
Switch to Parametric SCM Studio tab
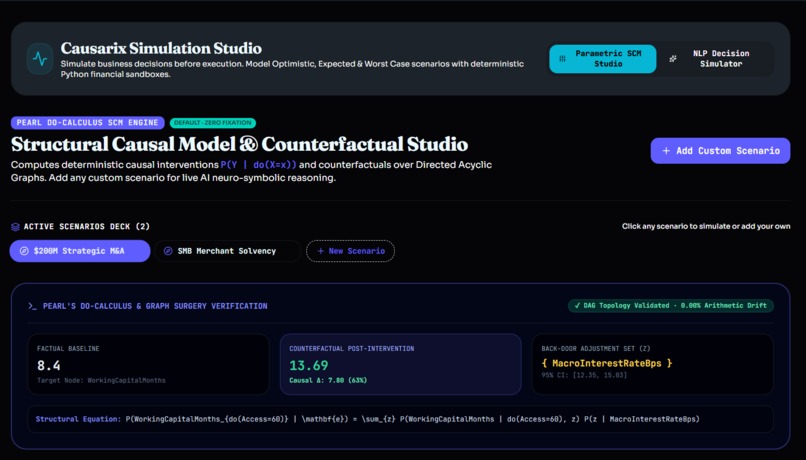point(602,59)
